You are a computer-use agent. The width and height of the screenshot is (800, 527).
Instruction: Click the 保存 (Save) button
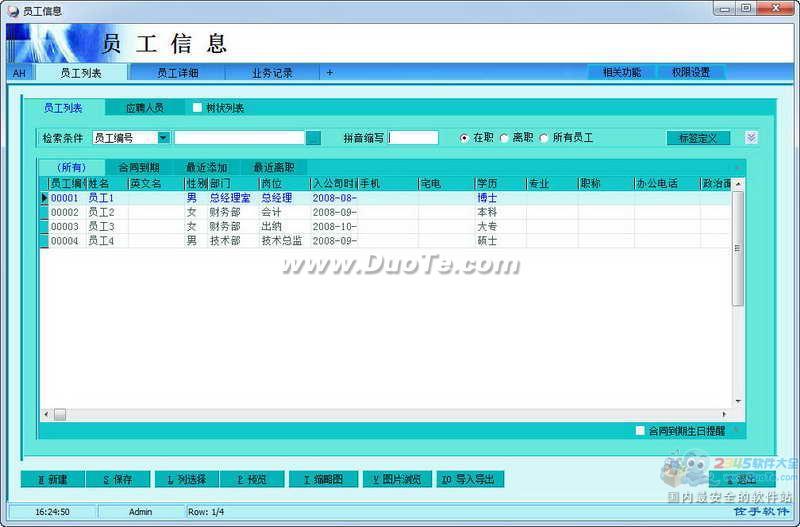pyautogui.click(x=119, y=480)
